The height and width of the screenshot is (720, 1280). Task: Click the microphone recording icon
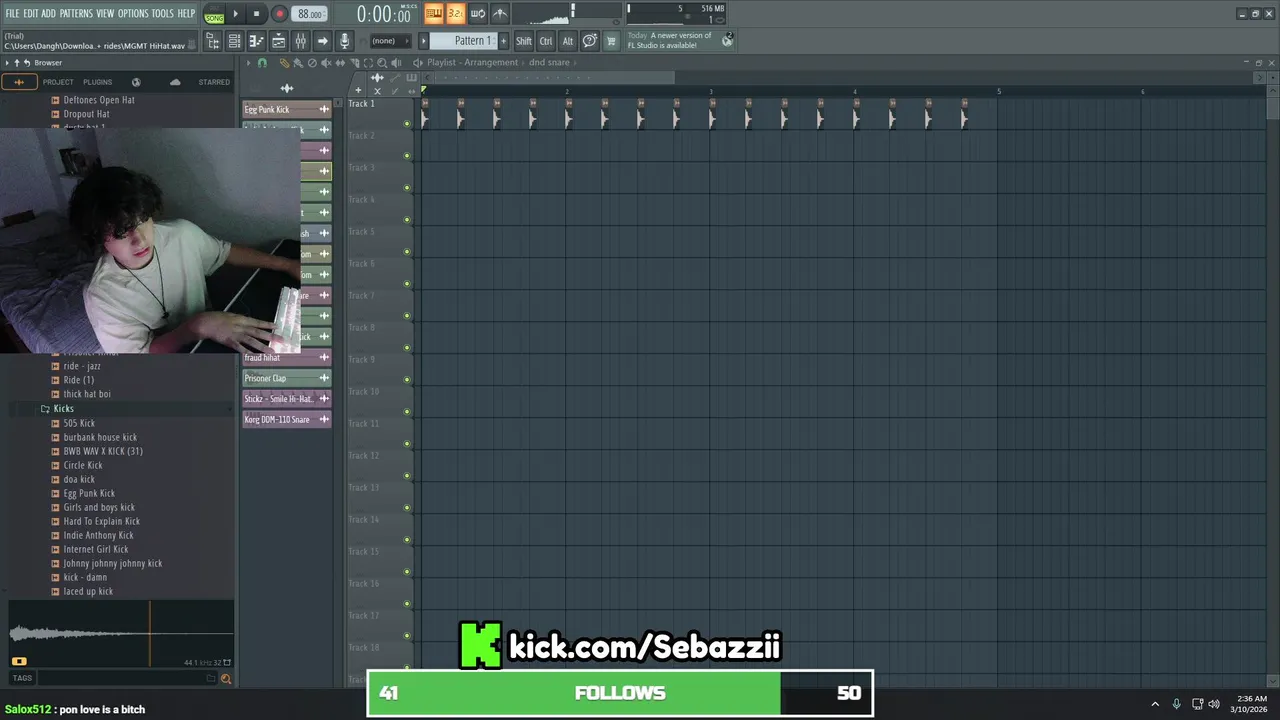[344, 41]
